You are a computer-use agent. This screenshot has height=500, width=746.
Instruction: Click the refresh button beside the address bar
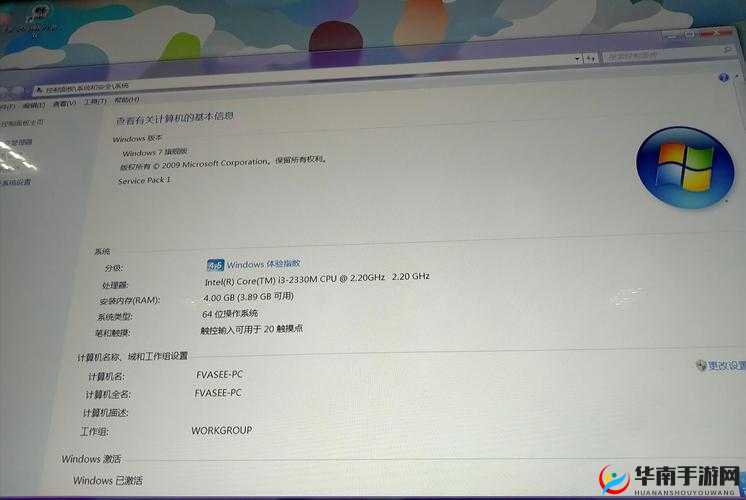[590, 59]
